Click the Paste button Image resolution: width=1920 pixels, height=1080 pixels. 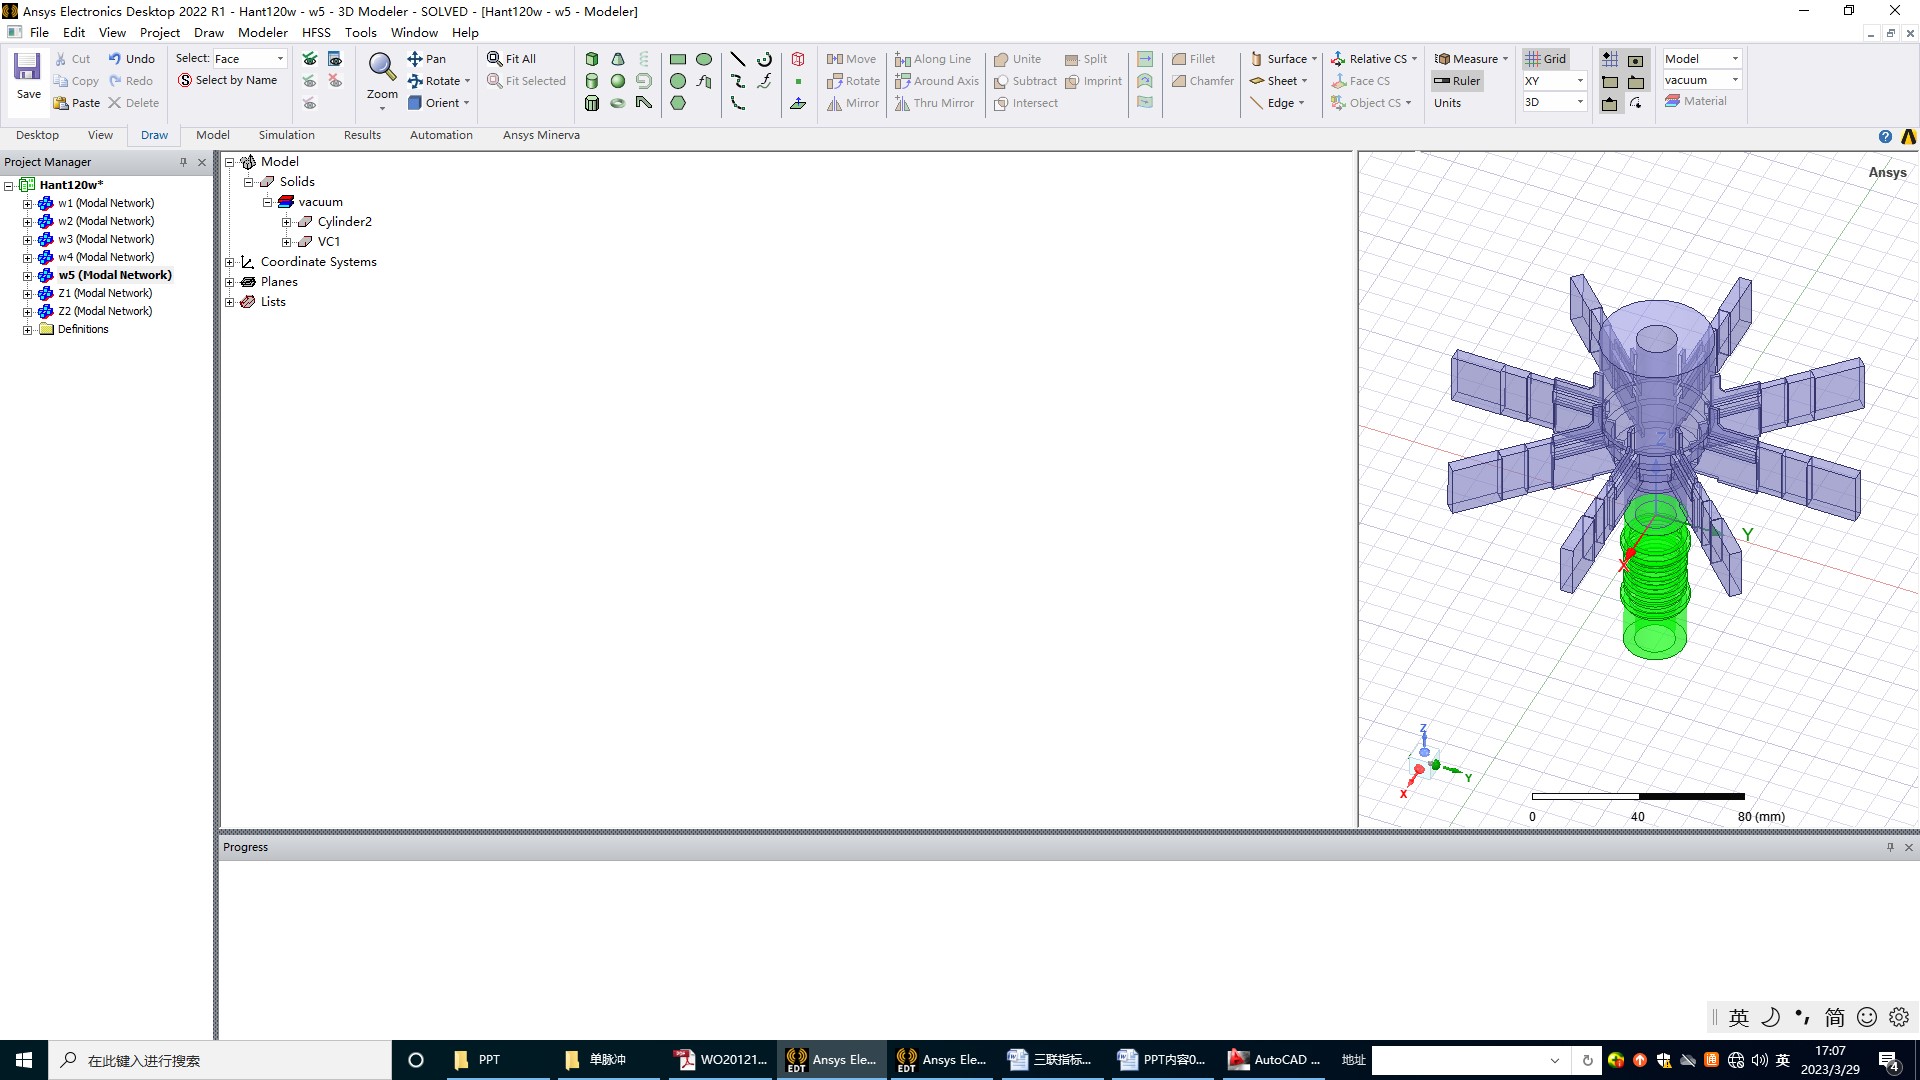77,103
